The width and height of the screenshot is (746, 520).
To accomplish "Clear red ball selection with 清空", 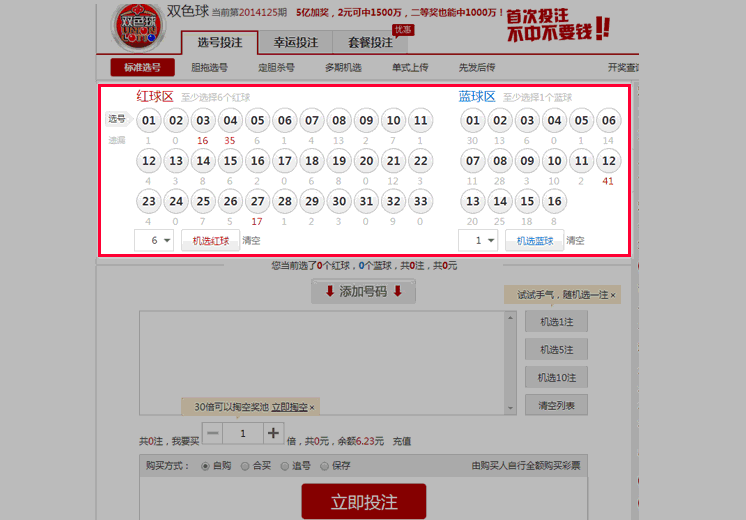I will pos(251,241).
